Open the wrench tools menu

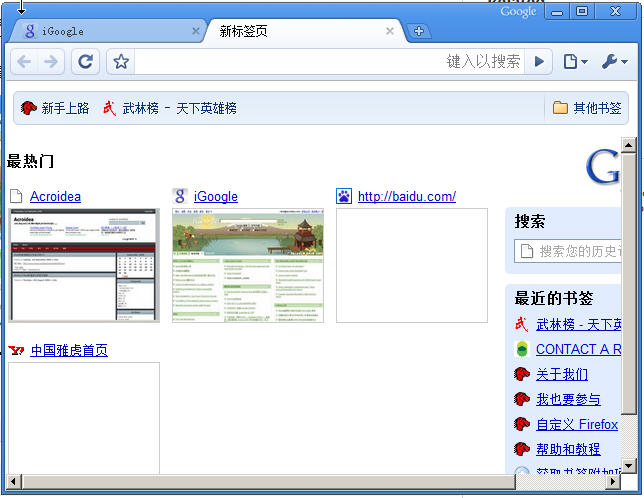(614, 62)
